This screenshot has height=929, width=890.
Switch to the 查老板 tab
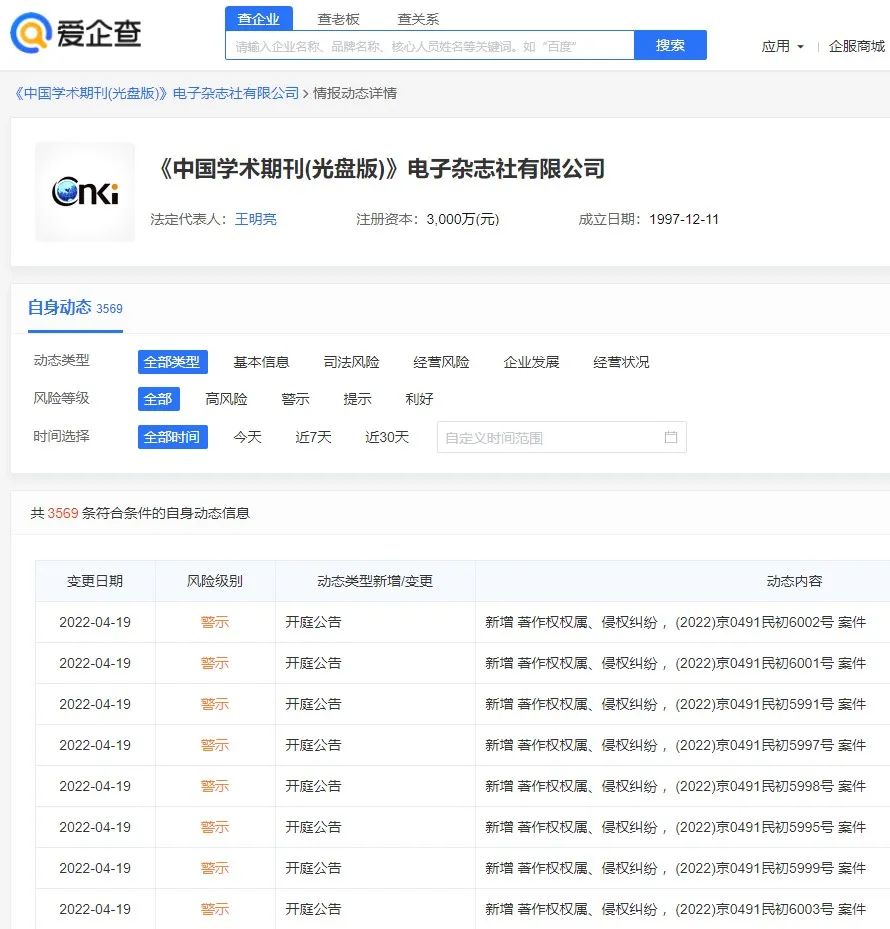coord(338,19)
